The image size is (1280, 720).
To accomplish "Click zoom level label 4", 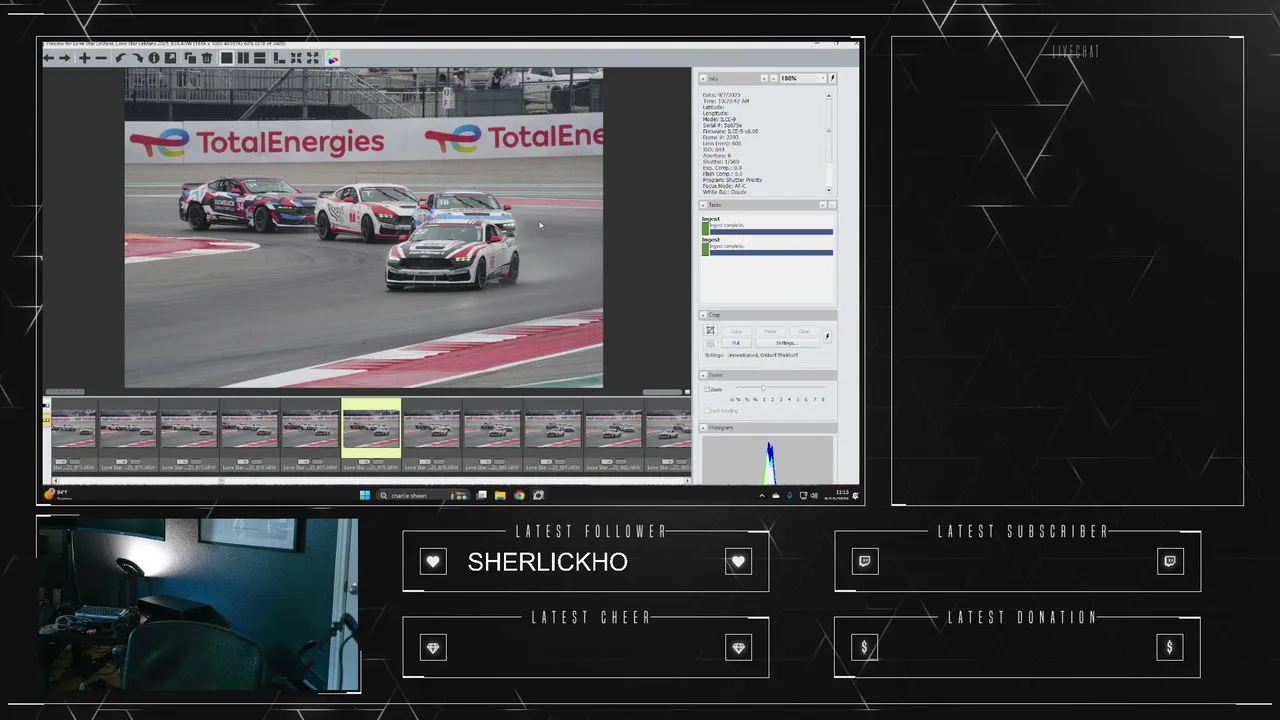I will pos(789,399).
